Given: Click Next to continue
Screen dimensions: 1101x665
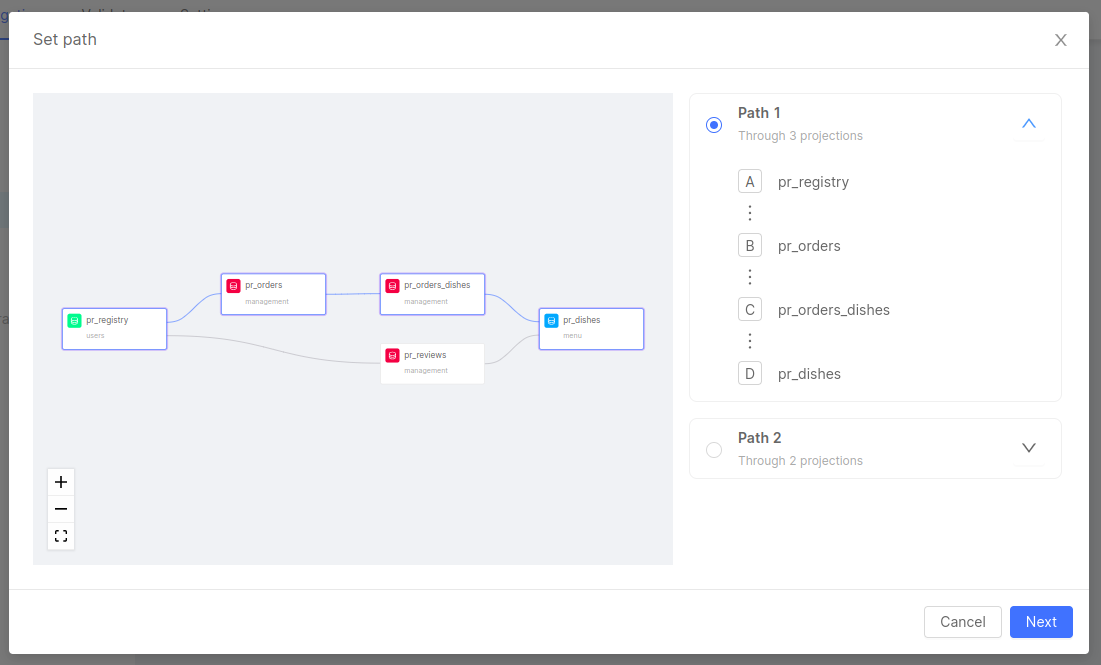Looking at the screenshot, I should [1041, 622].
